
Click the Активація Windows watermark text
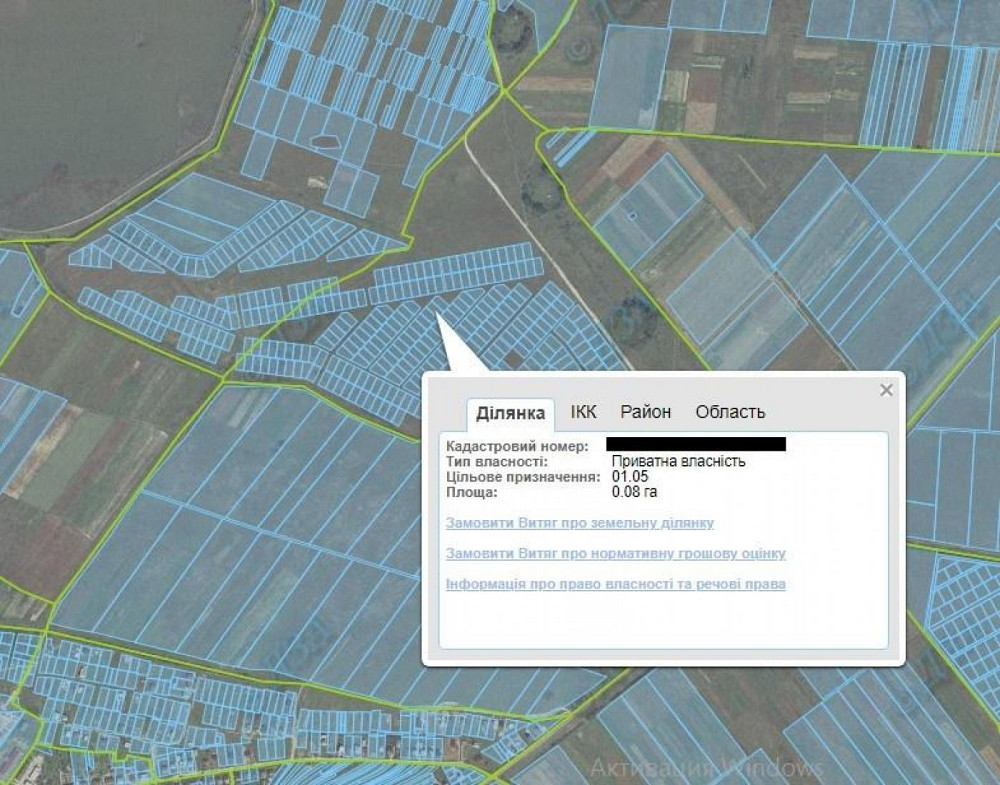(706, 768)
